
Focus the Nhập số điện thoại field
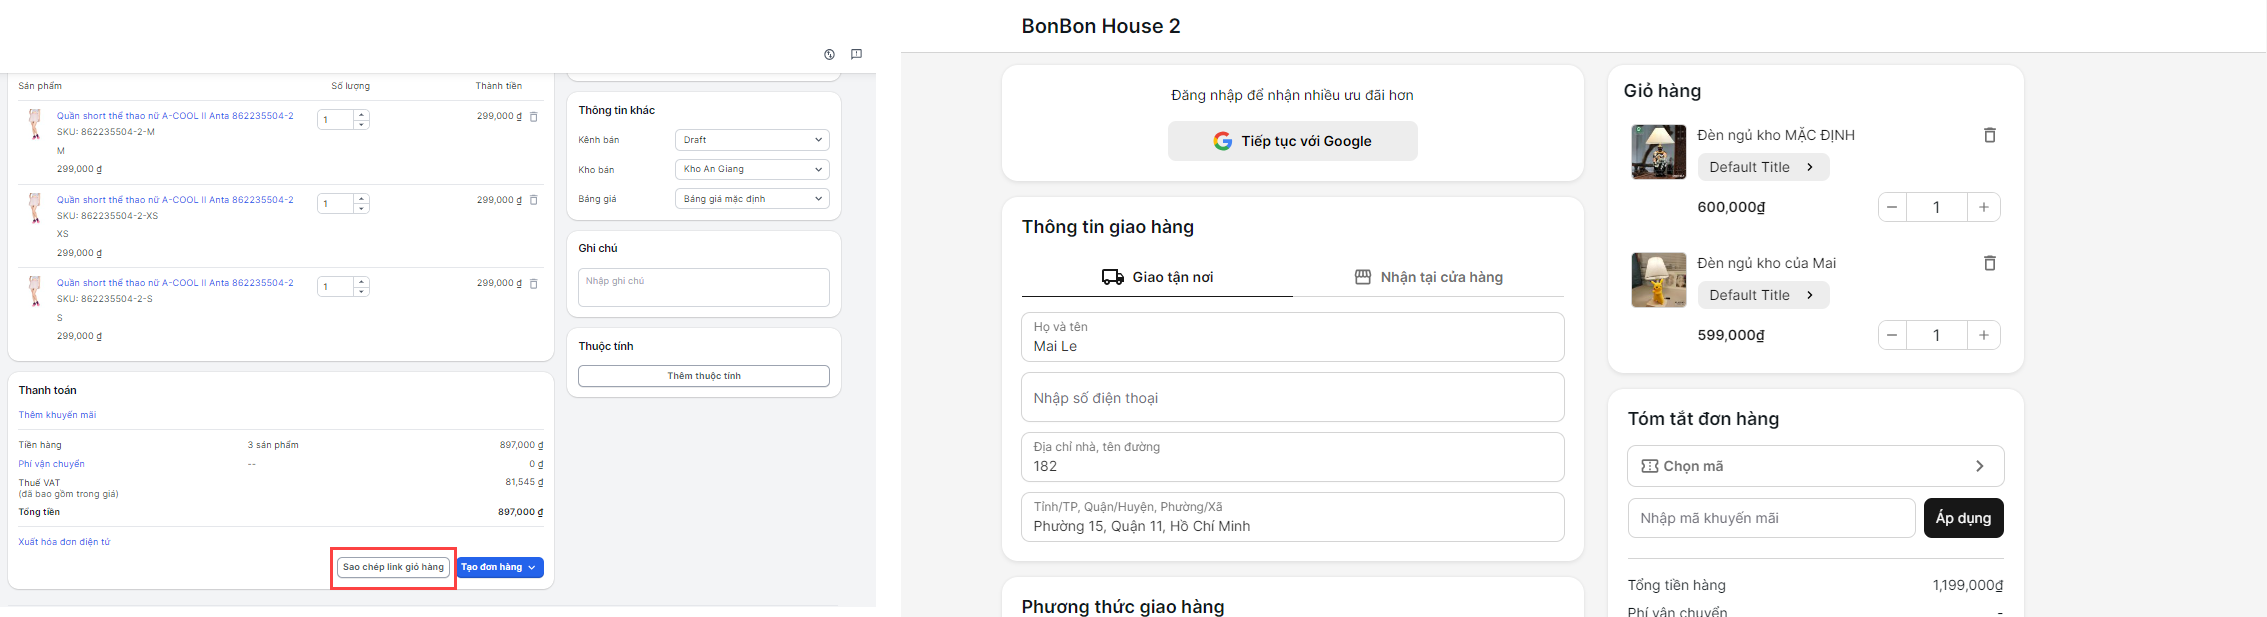1292,398
